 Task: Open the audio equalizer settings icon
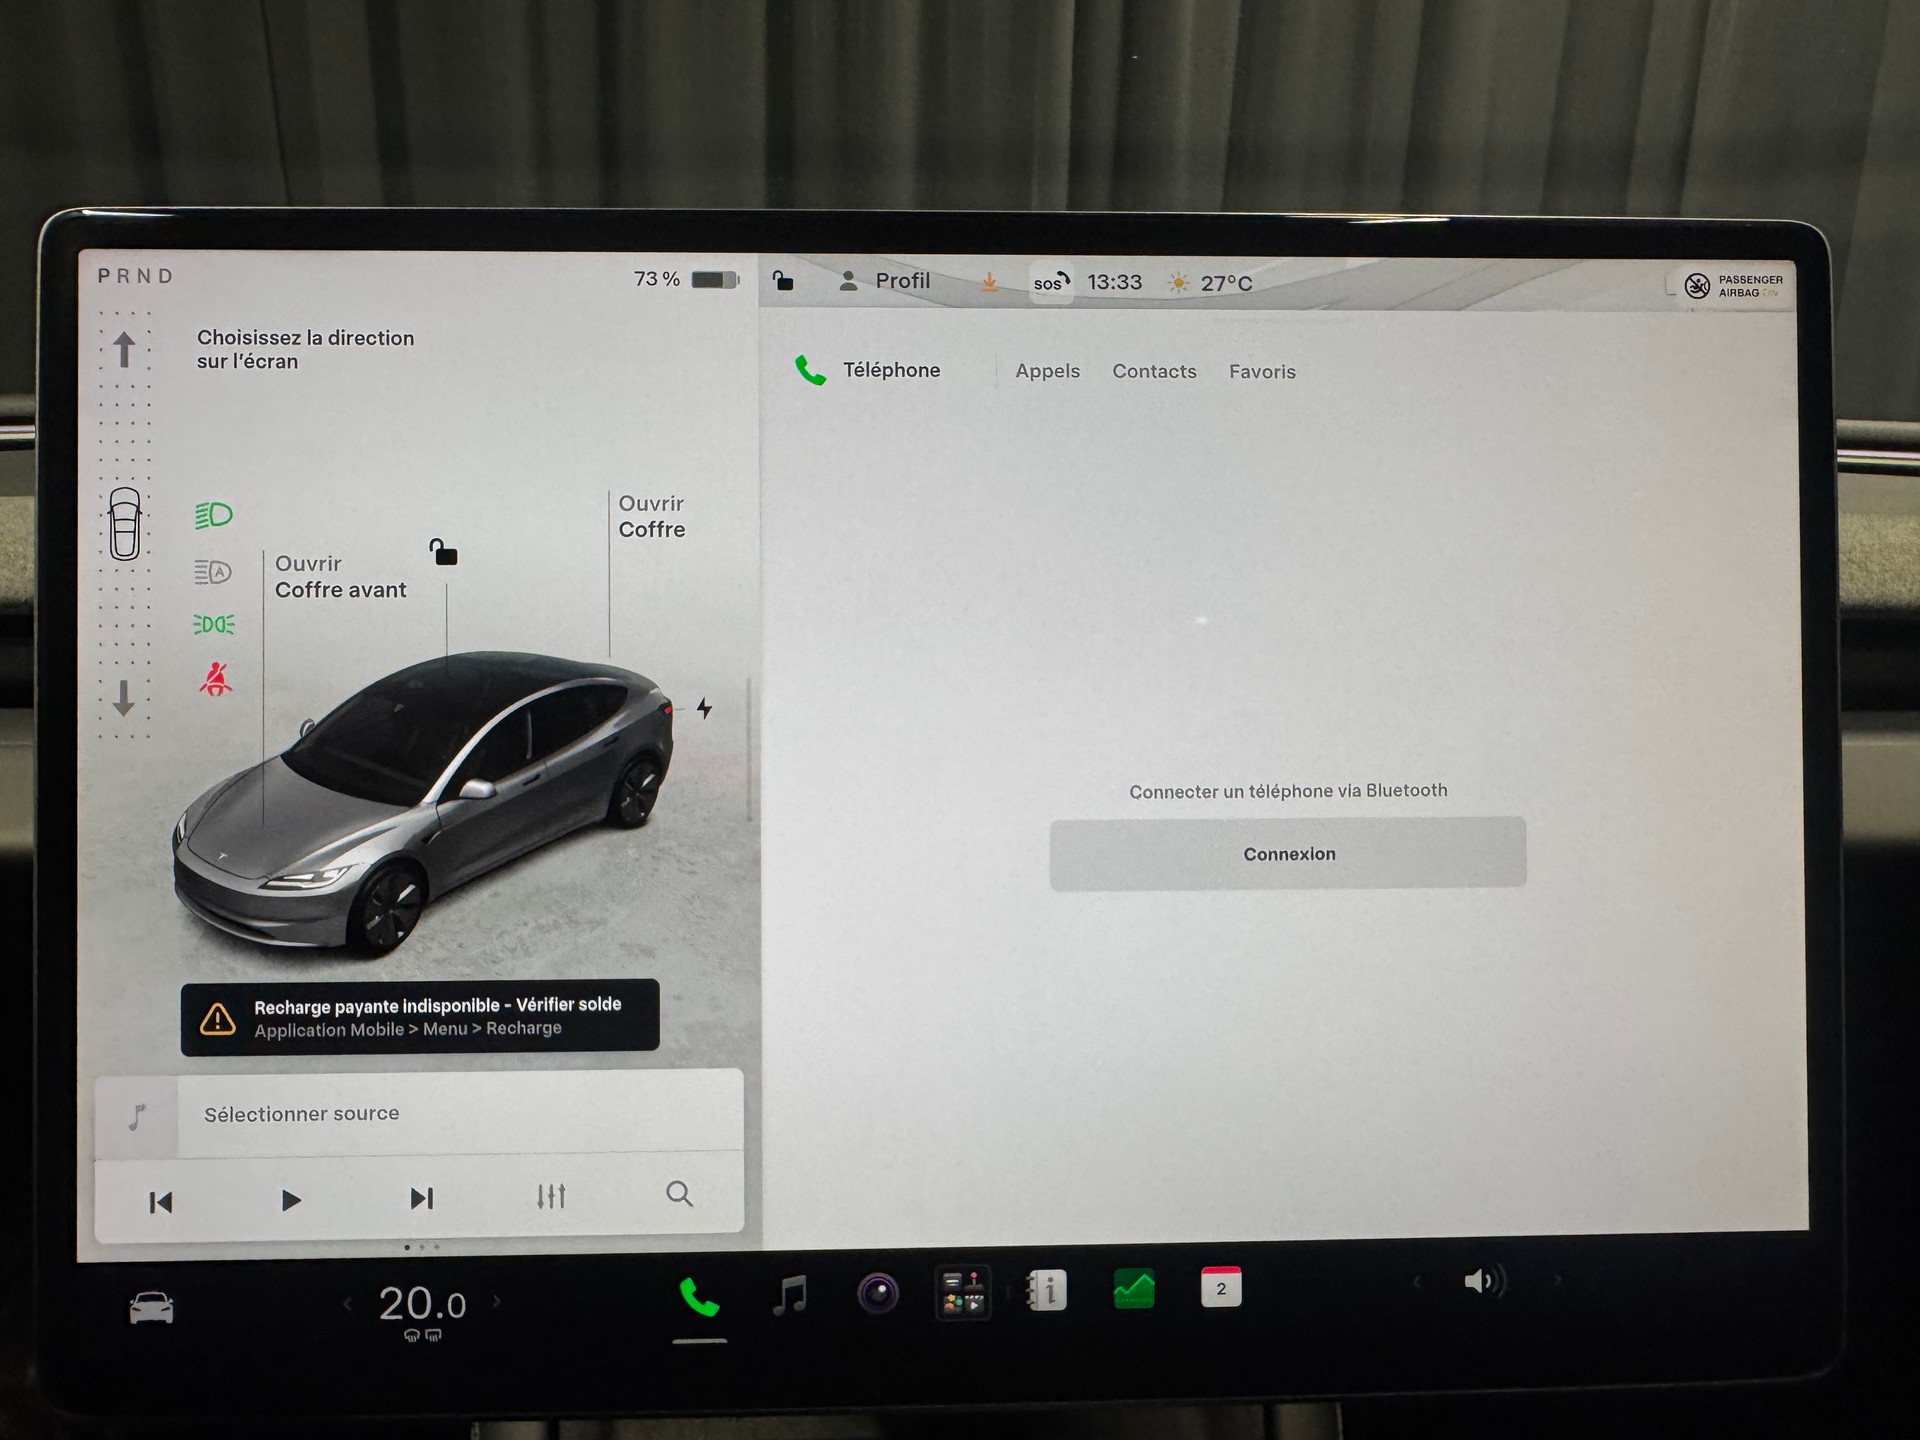tap(551, 1196)
